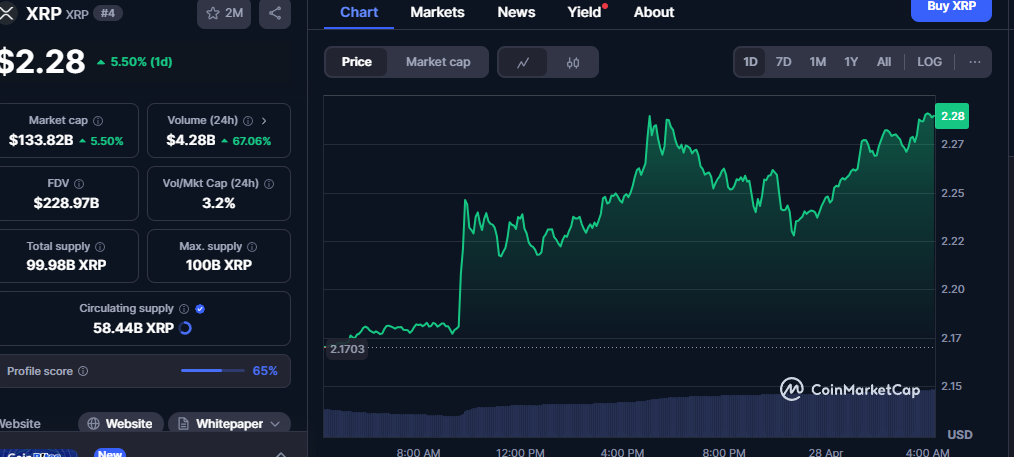Click the 12:00 PM label on the time axis

(x=519, y=452)
